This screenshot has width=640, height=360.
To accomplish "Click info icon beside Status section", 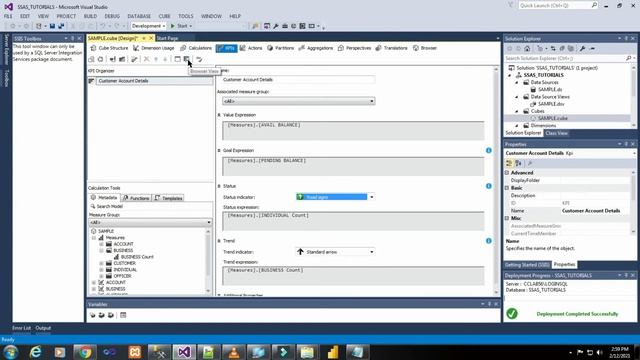I will pos(489,186).
